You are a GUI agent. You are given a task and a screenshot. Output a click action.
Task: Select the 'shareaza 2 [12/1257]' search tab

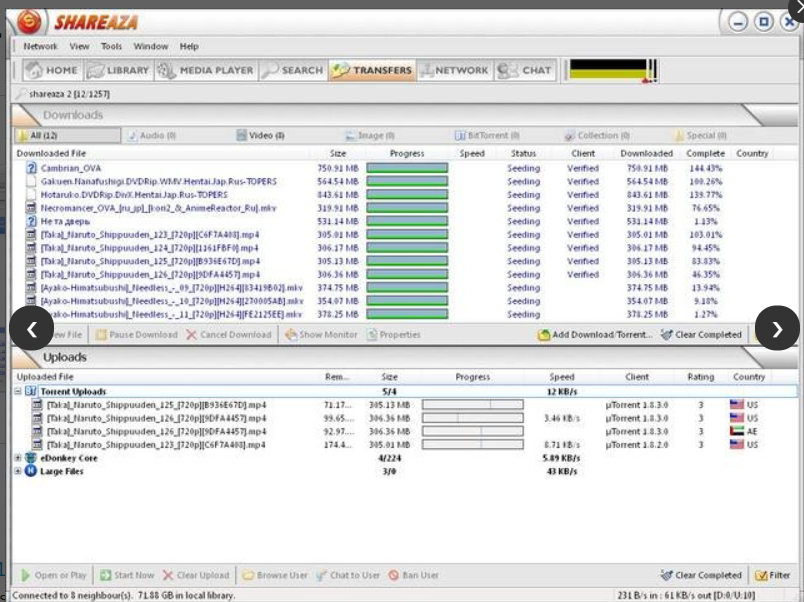point(63,94)
